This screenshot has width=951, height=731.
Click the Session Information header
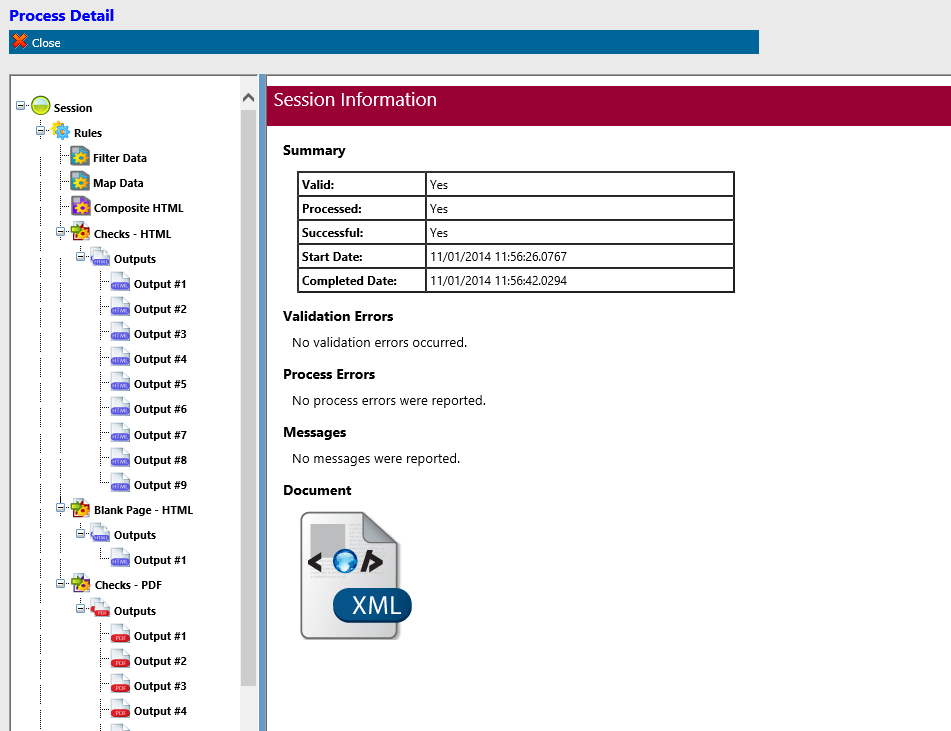click(x=355, y=99)
